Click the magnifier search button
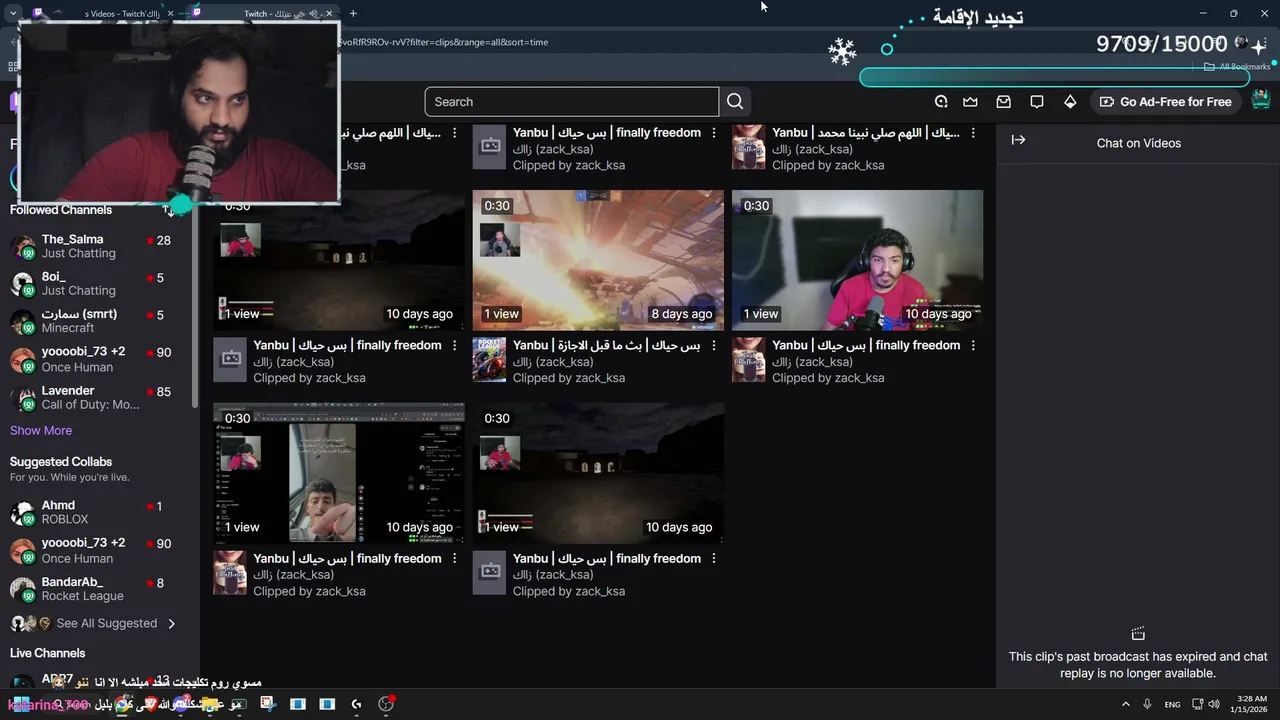1280x720 pixels. pyautogui.click(x=735, y=101)
